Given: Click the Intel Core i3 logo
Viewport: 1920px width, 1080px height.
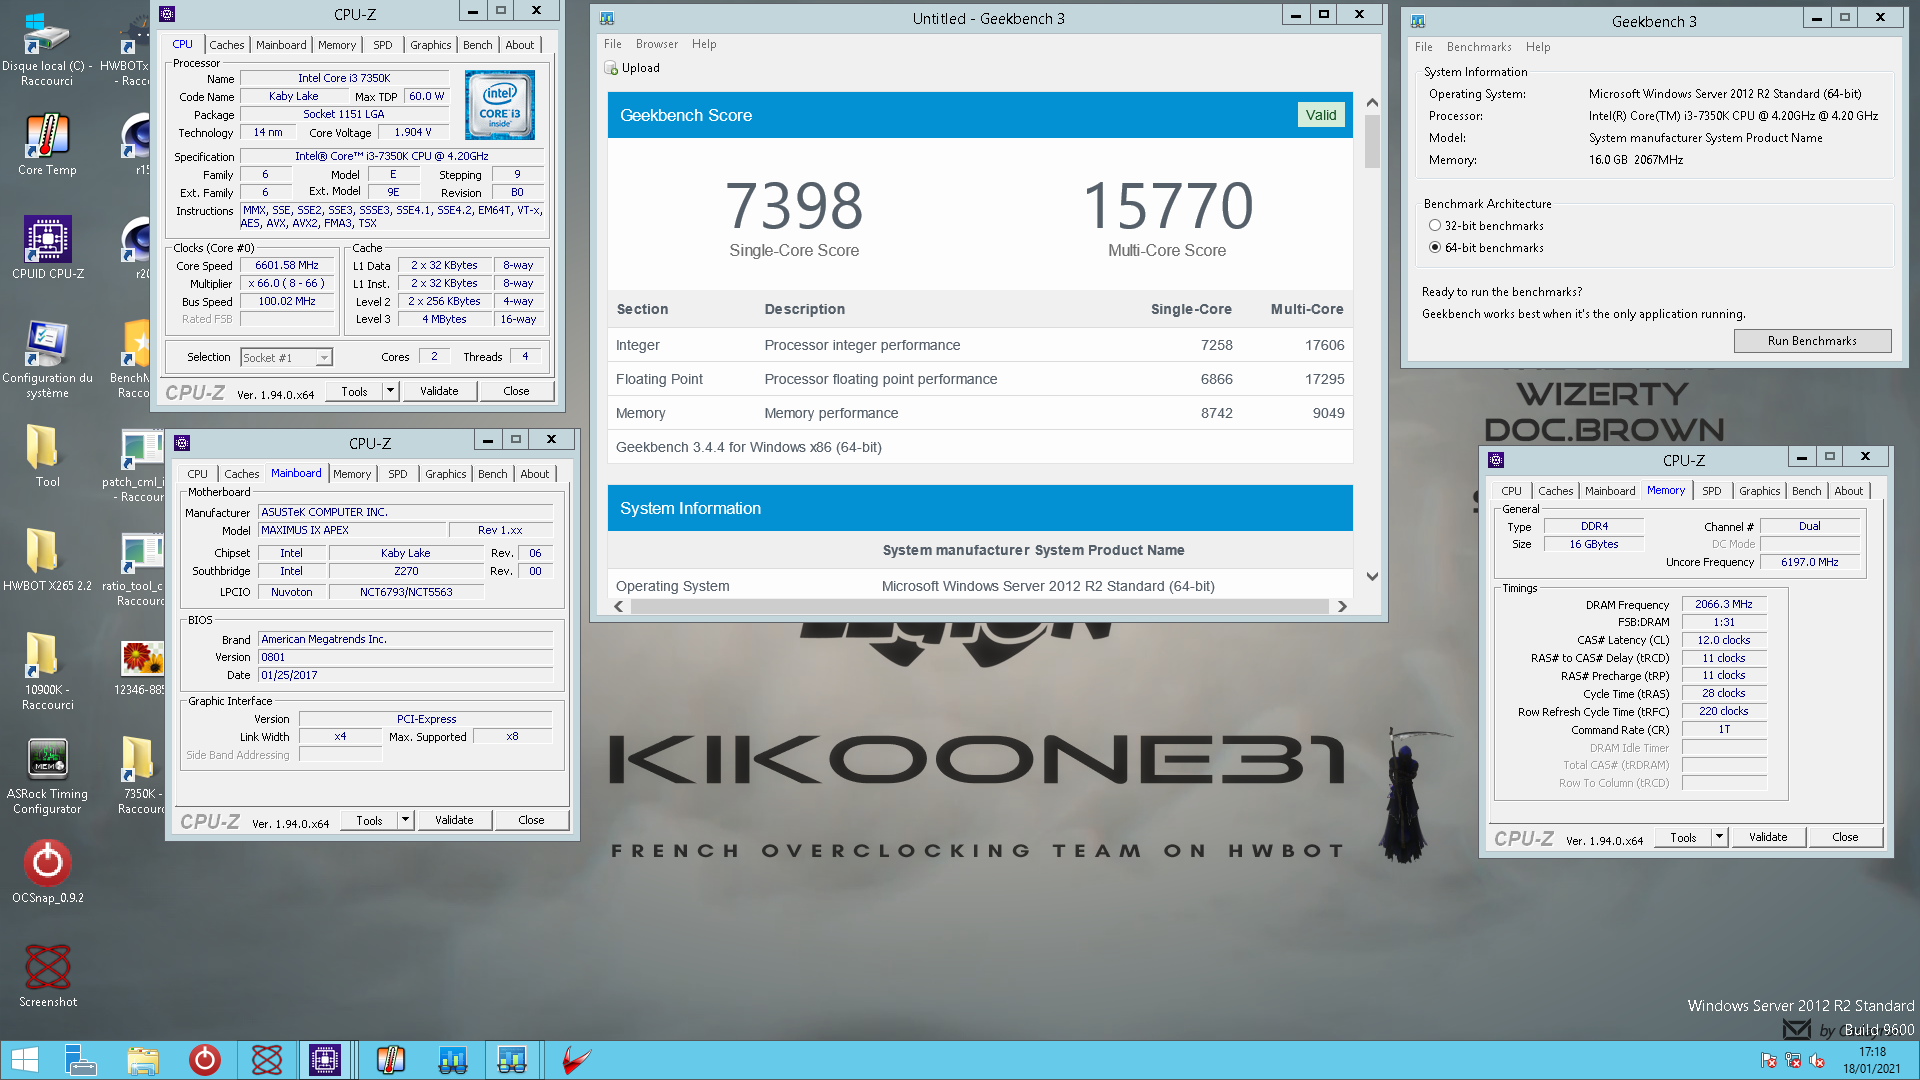Looking at the screenshot, I should pos(500,105).
